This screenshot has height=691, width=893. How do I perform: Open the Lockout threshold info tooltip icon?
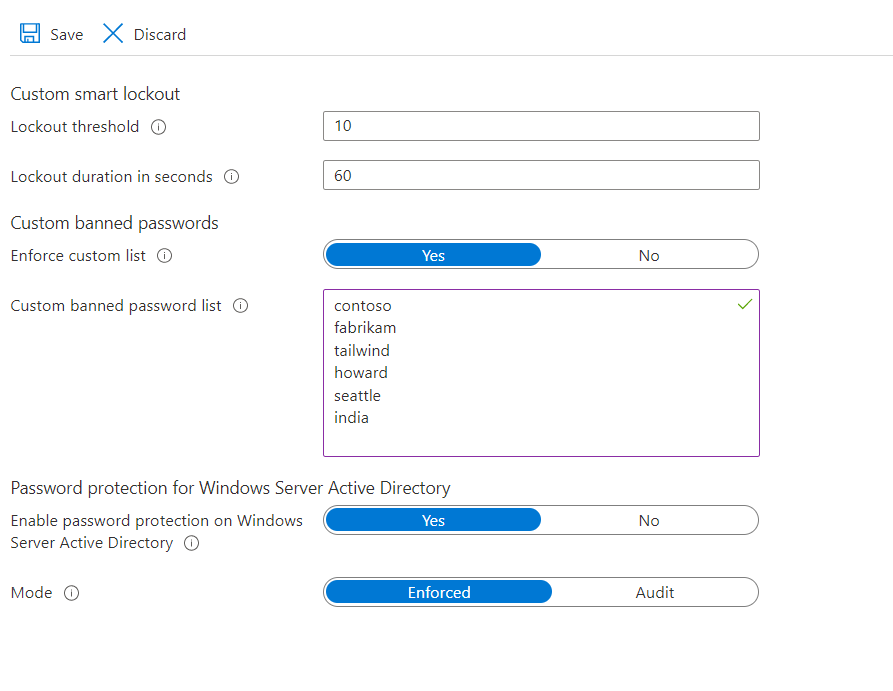[x=159, y=127]
